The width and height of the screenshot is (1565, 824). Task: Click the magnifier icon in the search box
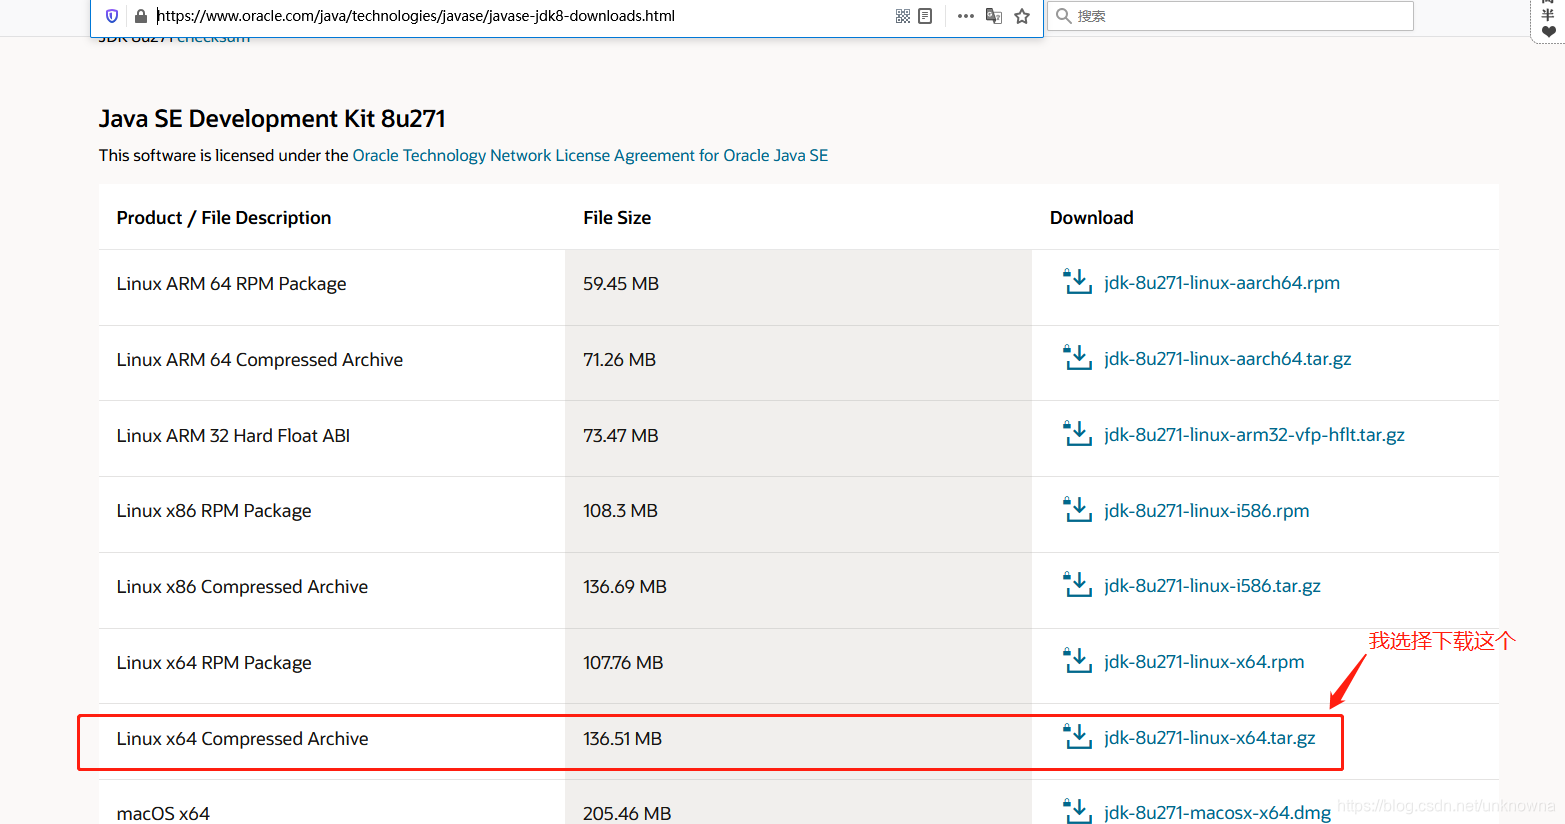point(1064,16)
